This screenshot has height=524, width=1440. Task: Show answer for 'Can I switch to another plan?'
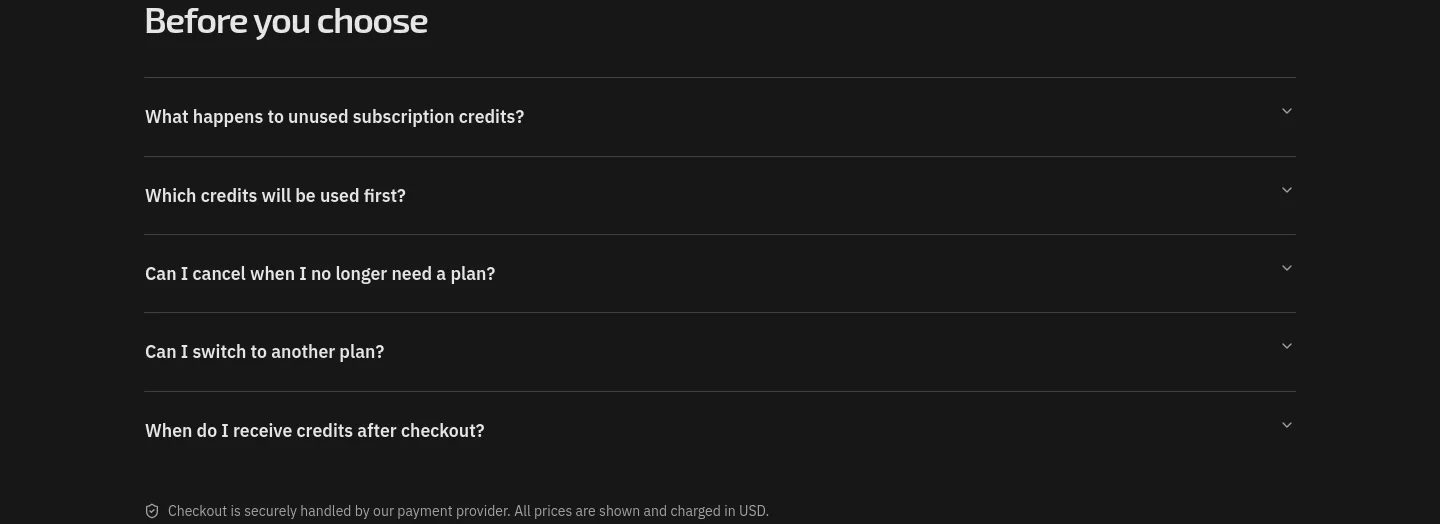click(720, 352)
